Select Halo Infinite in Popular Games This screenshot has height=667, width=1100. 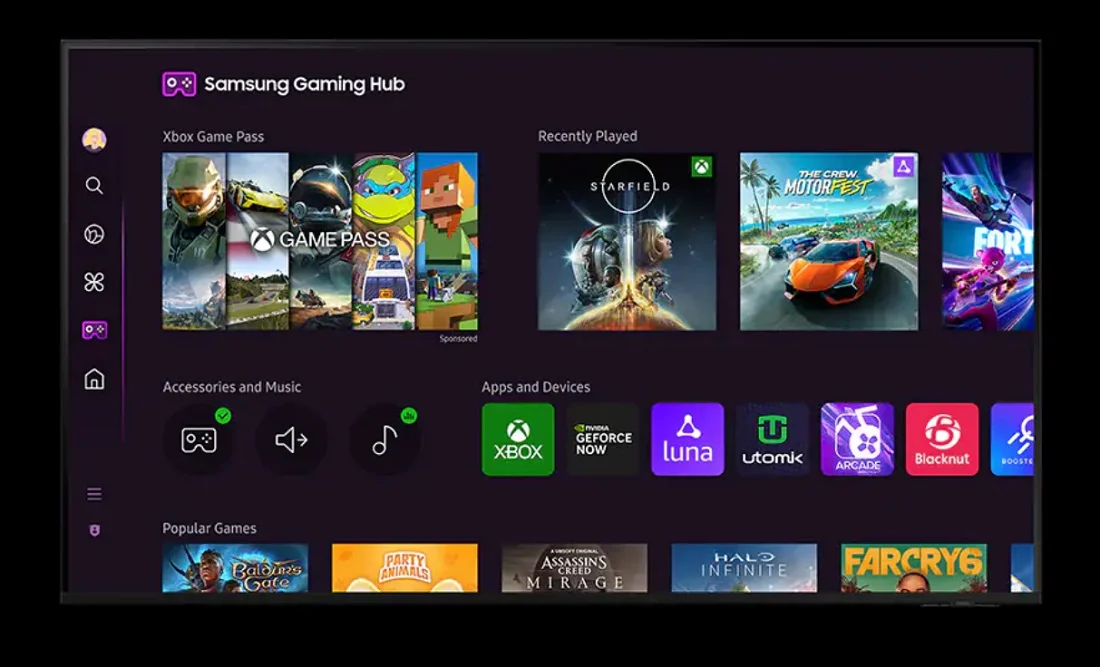click(x=744, y=567)
